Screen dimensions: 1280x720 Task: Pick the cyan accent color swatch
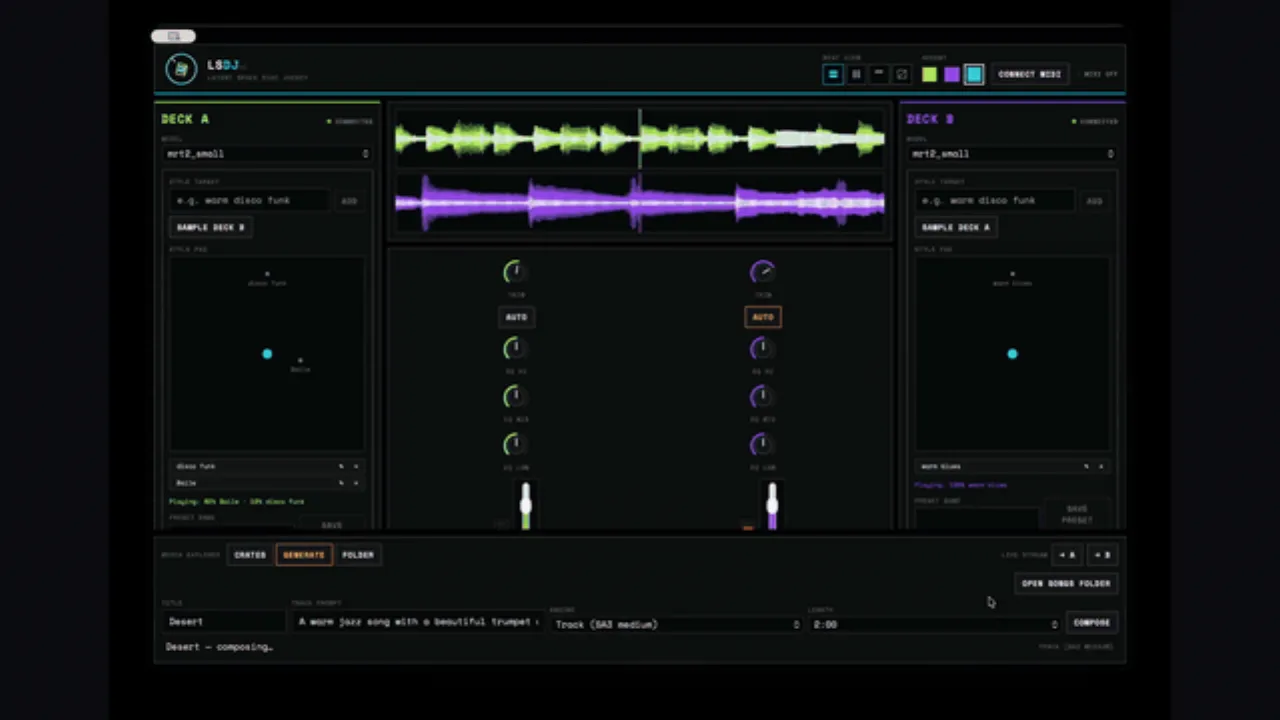click(974, 74)
